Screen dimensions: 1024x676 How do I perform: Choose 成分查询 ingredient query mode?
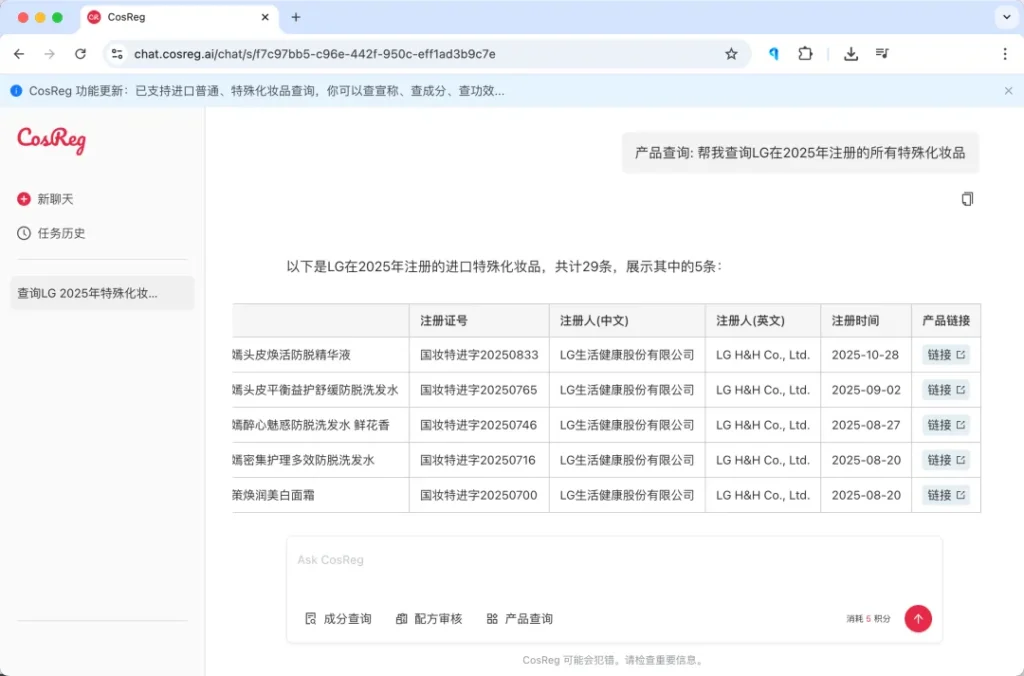pyautogui.click(x=338, y=619)
